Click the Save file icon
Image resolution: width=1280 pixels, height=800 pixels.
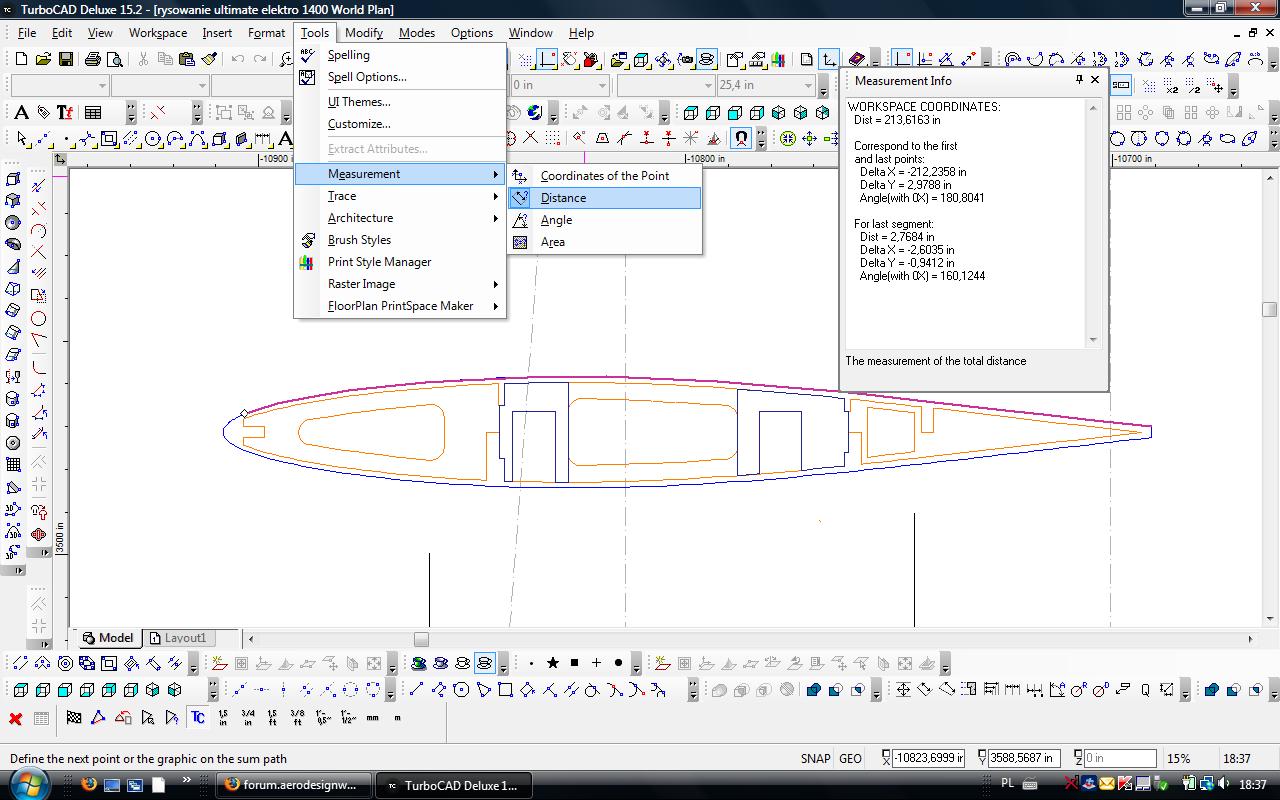tap(65, 59)
